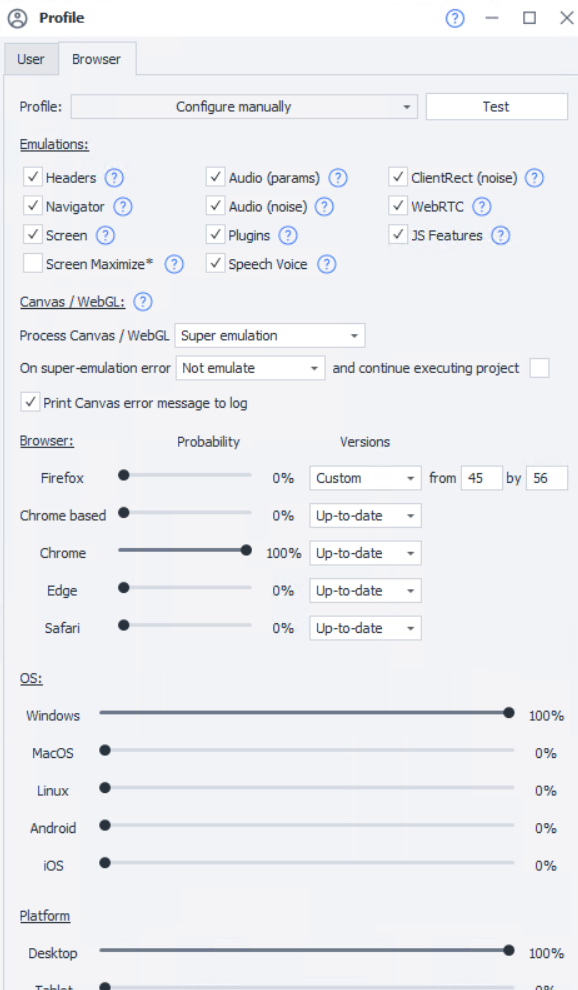Open help icon next to Headers

tap(114, 178)
